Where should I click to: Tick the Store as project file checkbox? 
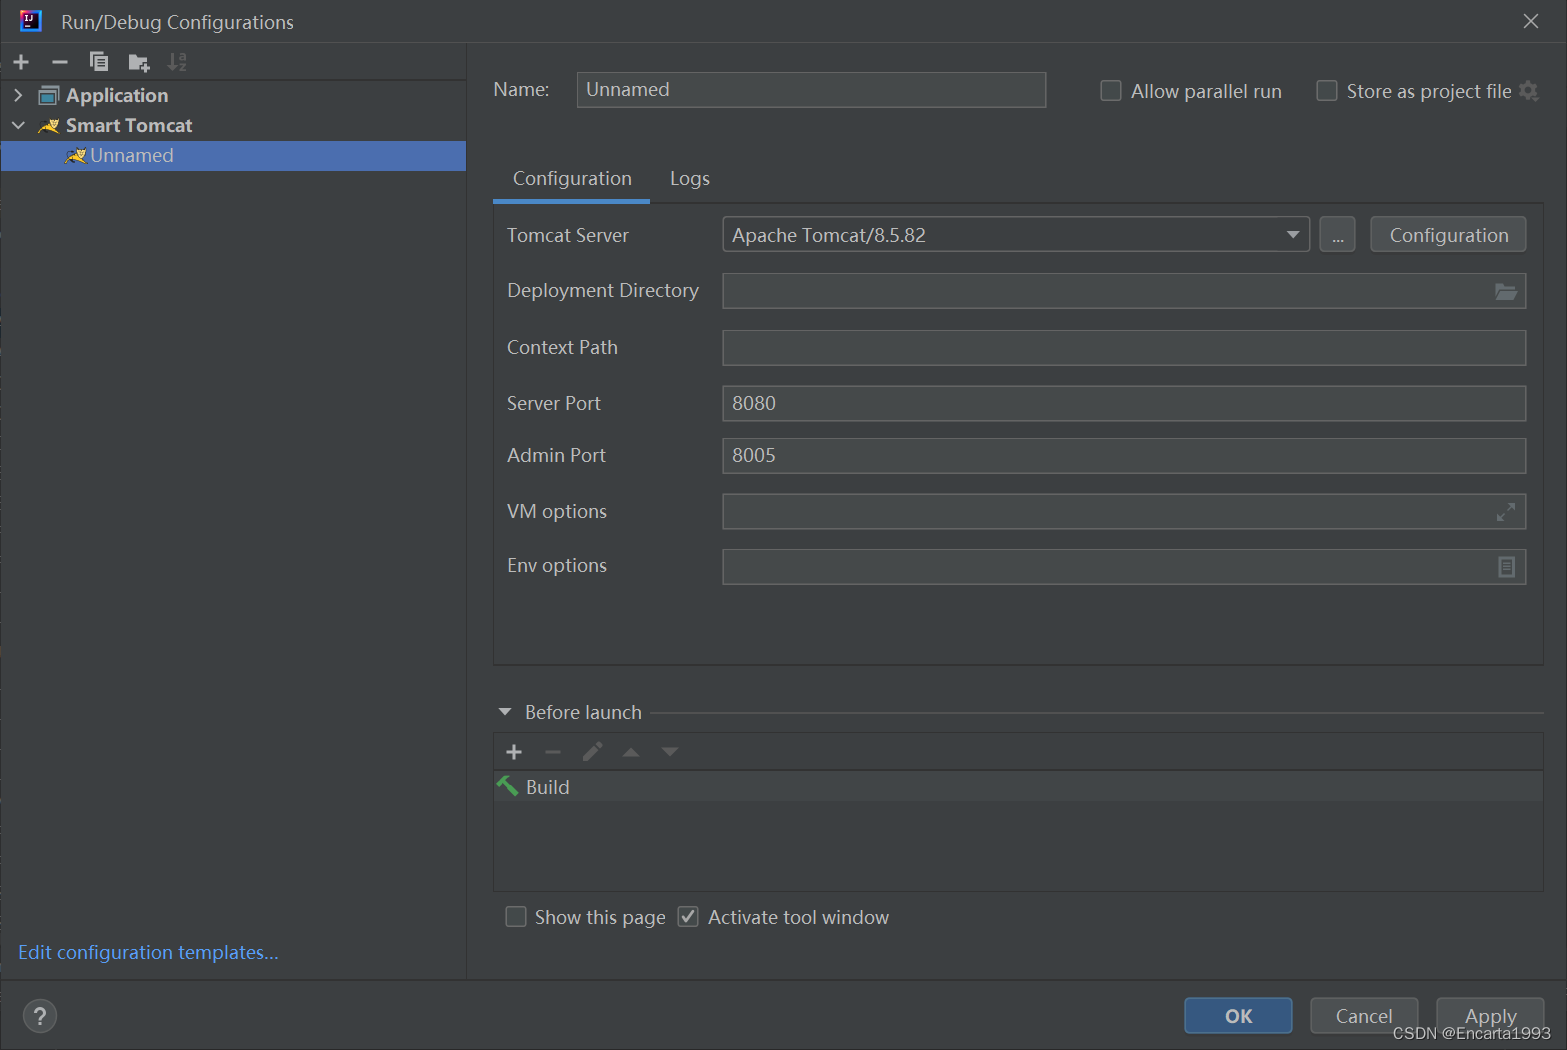point(1327,91)
